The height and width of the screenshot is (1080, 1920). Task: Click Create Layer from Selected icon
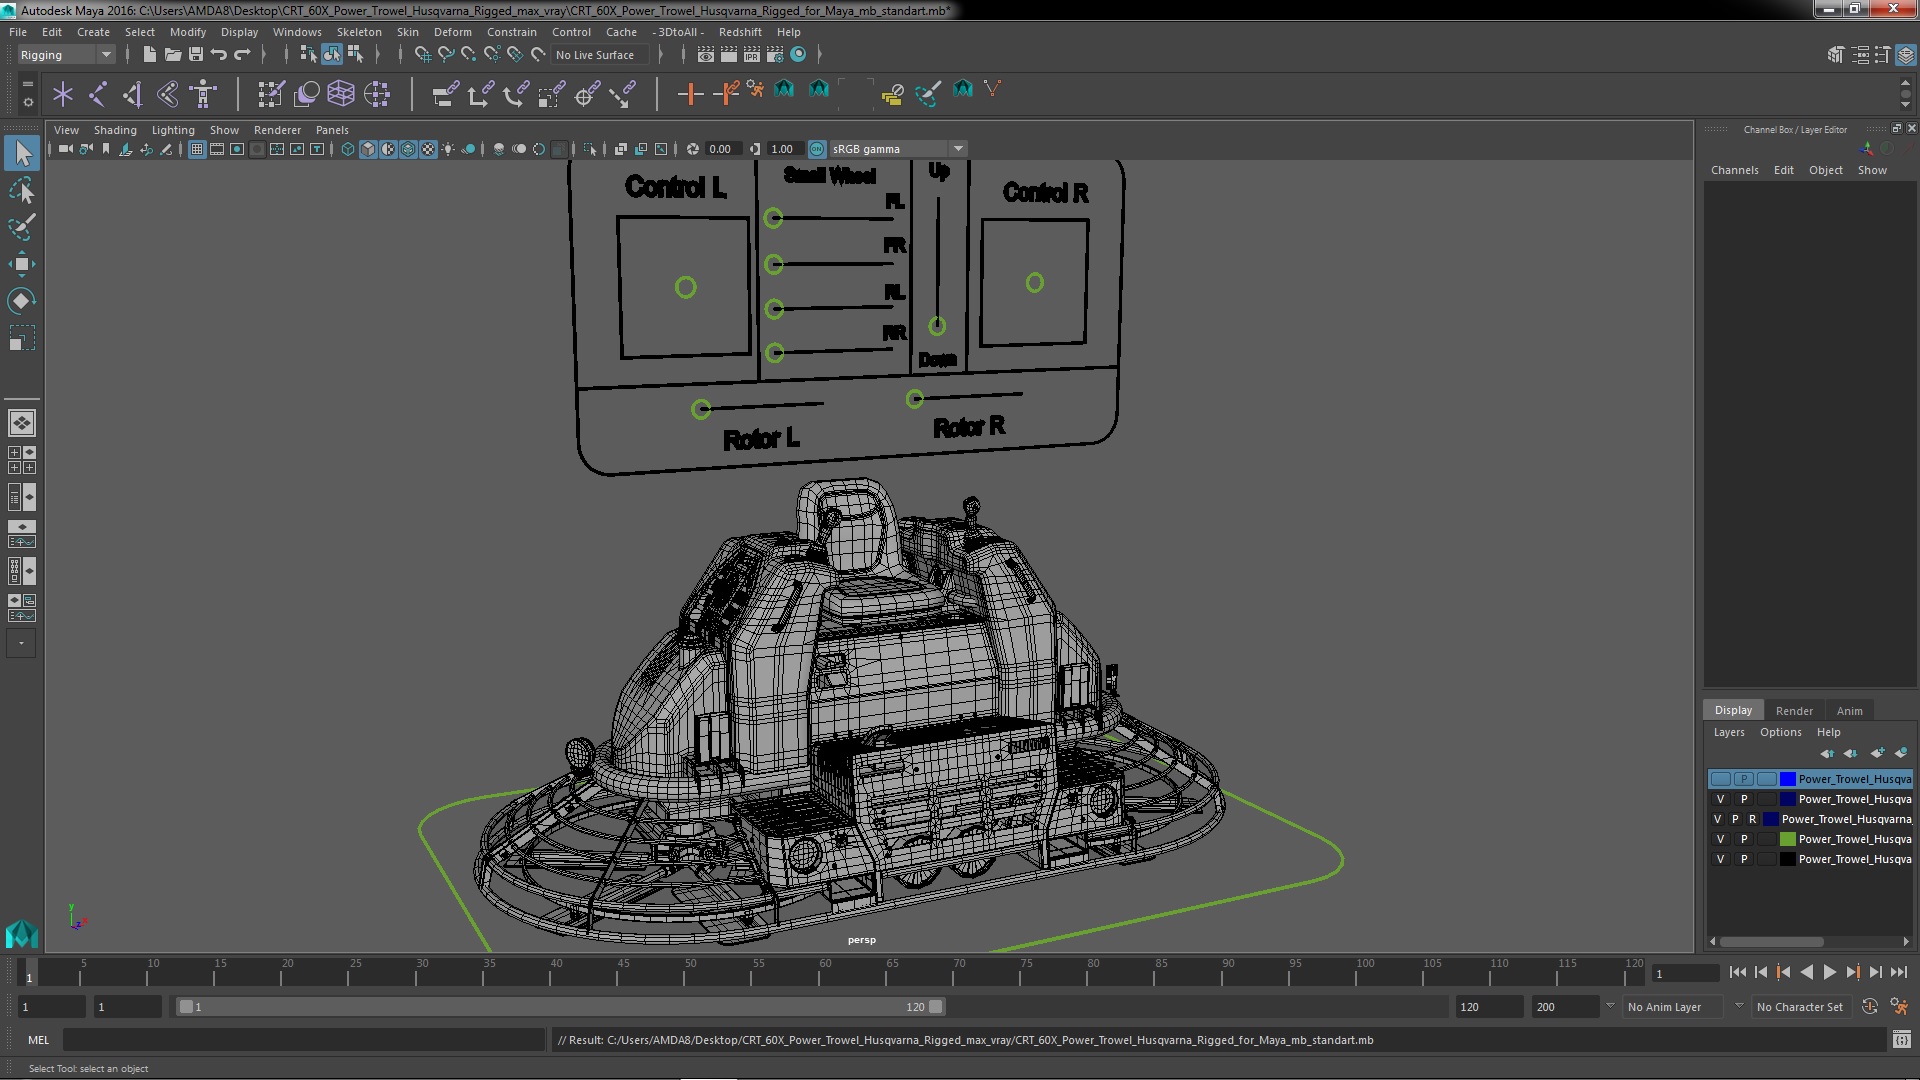[x=1900, y=753]
